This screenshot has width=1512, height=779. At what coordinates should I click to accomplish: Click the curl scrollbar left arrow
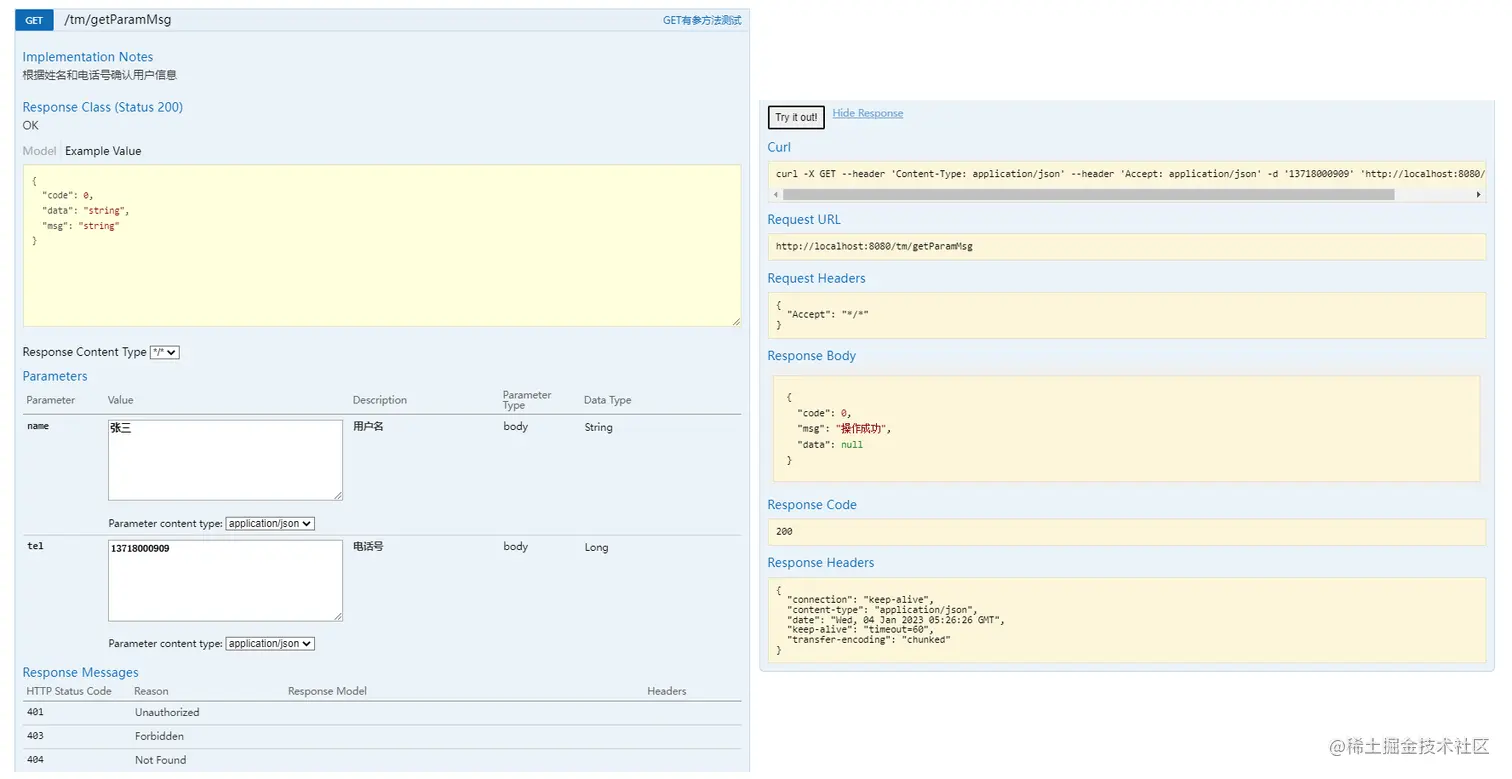click(x=777, y=194)
